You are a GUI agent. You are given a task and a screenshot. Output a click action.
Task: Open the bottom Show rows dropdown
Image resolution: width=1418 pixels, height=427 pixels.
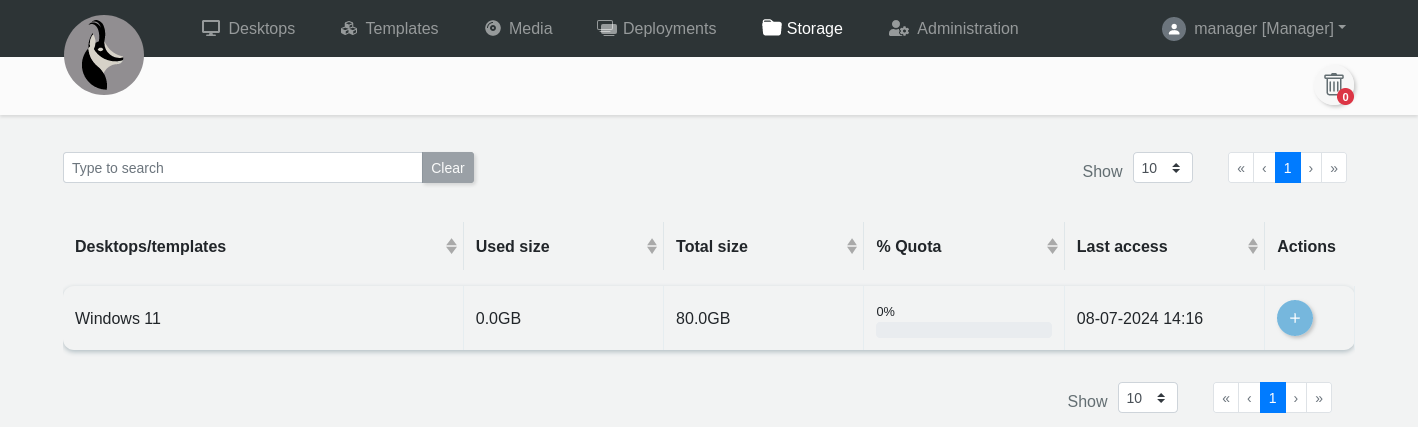click(x=1147, y=398)
